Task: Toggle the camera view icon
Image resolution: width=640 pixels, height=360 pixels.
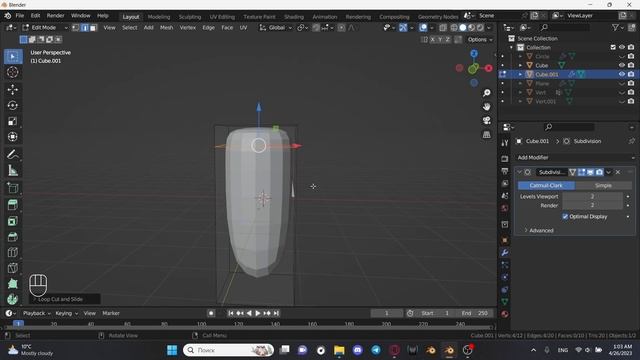Action: coord(487,120)
